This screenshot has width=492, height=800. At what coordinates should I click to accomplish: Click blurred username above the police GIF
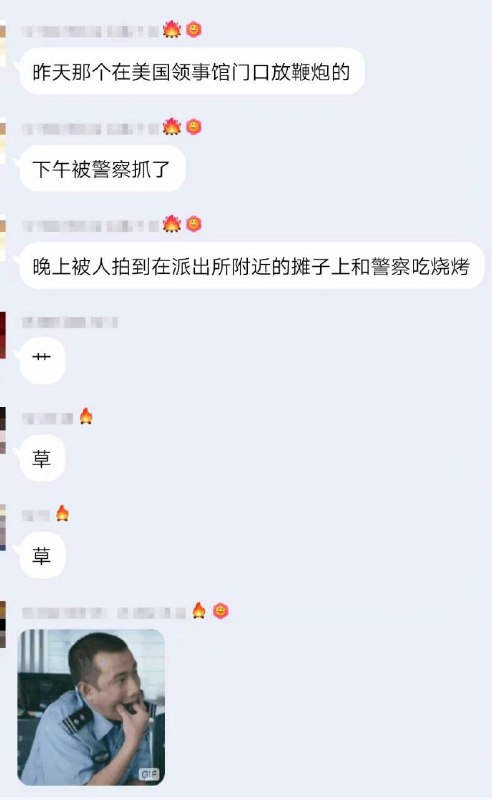point(104,613)
